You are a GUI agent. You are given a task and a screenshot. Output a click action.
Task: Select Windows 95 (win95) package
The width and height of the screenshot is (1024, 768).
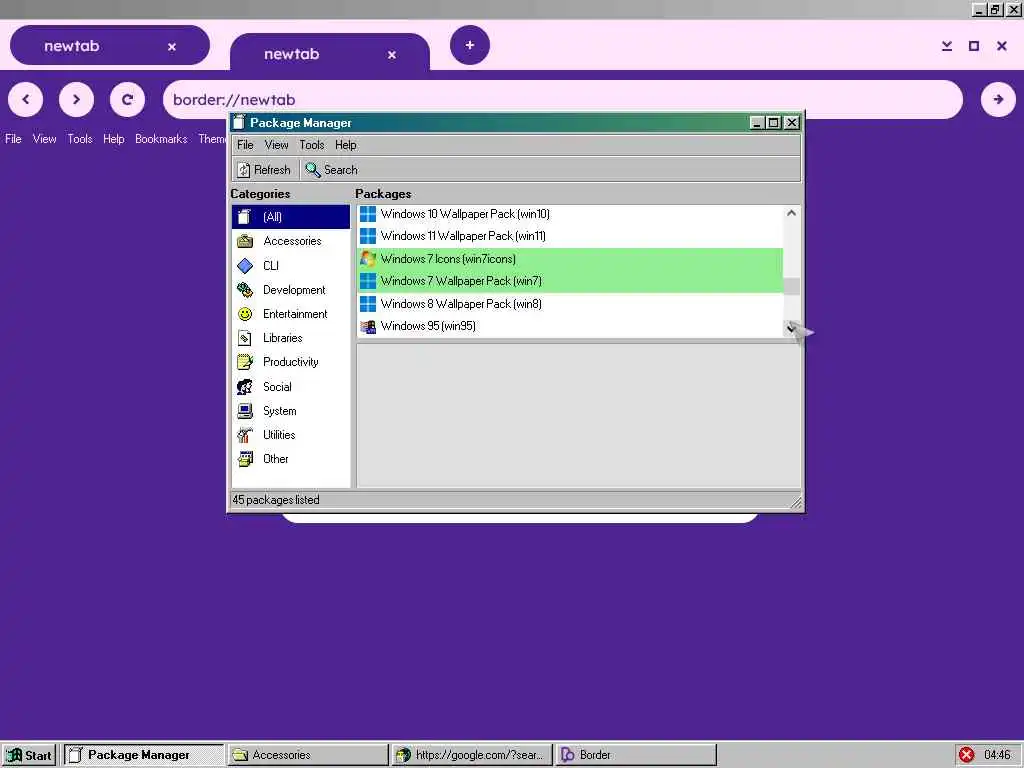point(570,327)
